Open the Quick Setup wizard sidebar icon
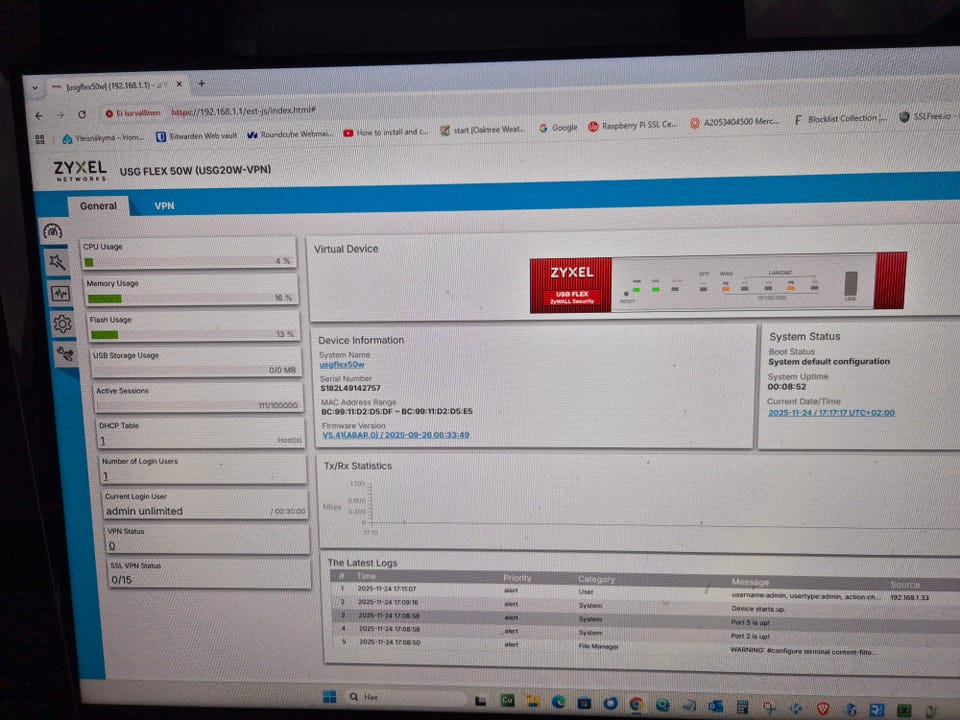Image resolution: width=960 pixels, height=720 pixels. [x=57, y=262]
